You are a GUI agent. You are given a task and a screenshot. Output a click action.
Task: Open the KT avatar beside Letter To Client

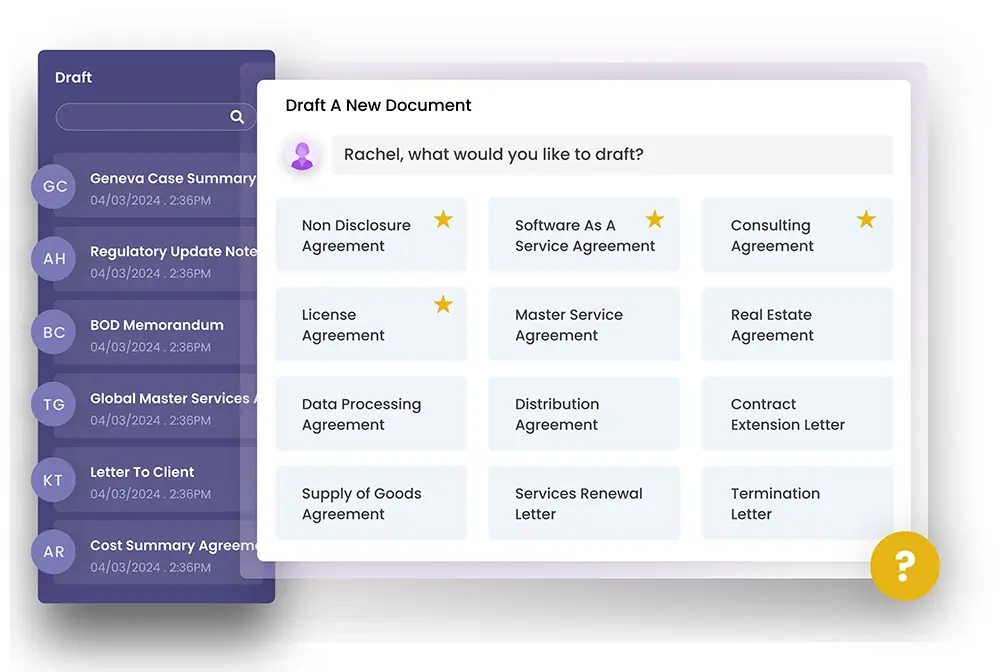(x=53, y=479)
